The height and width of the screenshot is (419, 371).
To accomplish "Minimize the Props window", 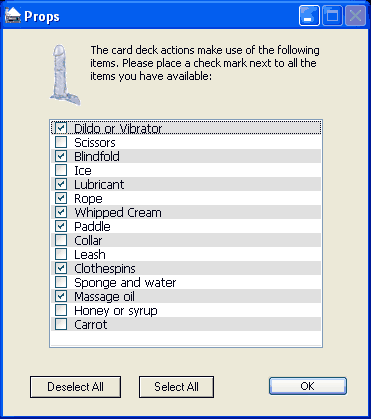I will pos(309,16).
